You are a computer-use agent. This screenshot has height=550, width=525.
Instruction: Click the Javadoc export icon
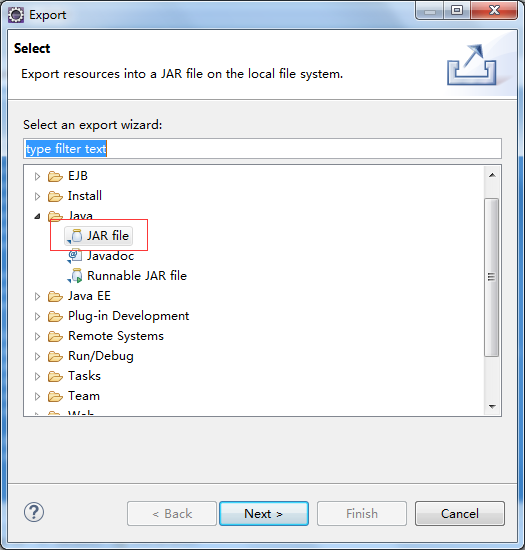75,256
